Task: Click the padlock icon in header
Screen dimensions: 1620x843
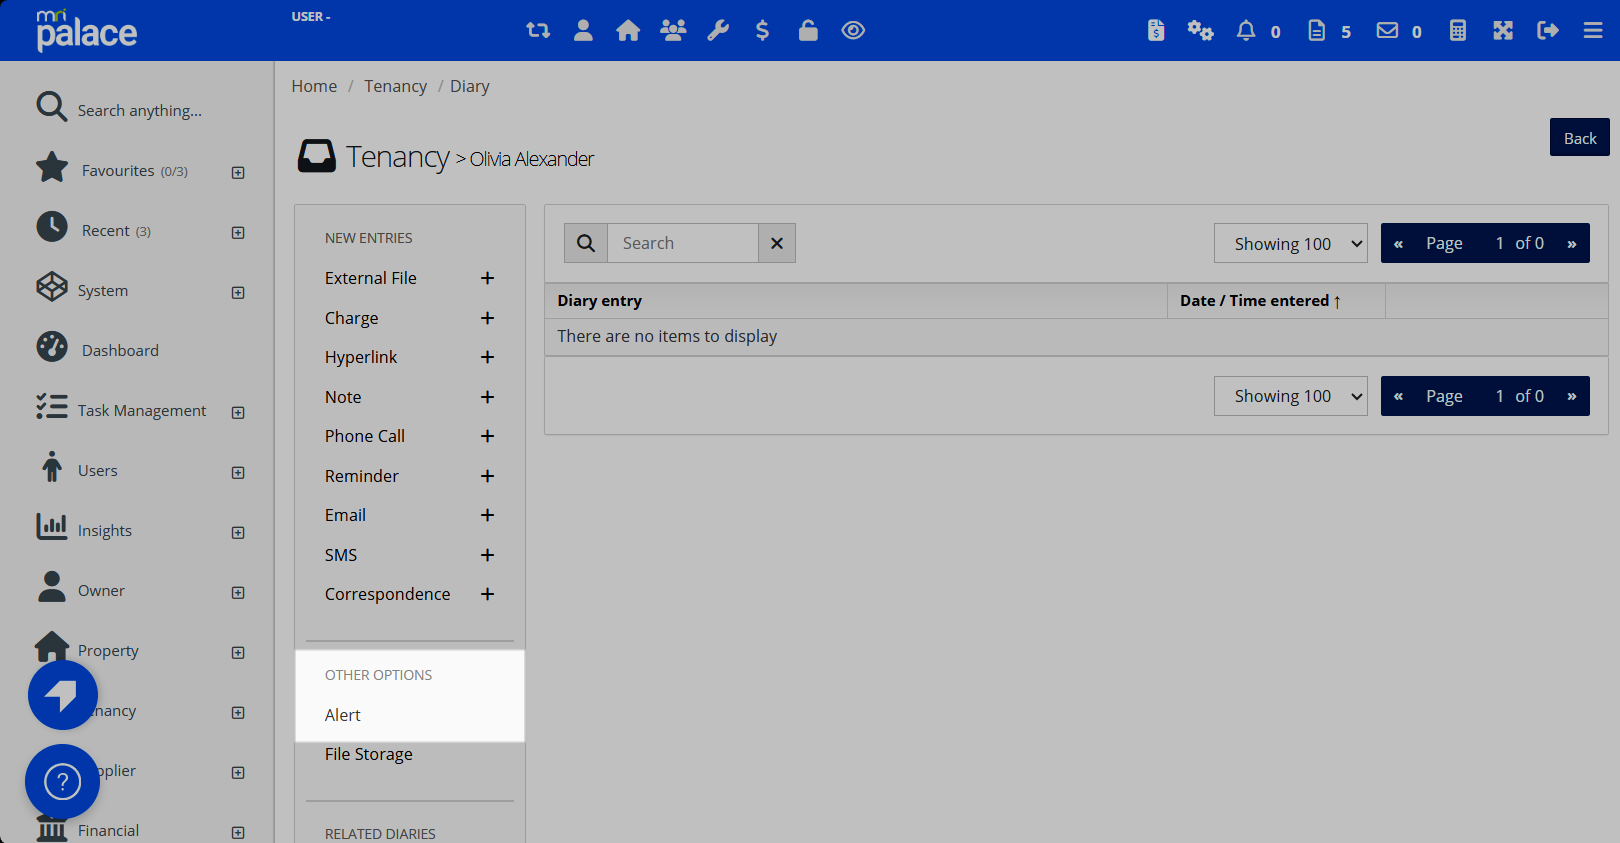Action: click(808, 31)
